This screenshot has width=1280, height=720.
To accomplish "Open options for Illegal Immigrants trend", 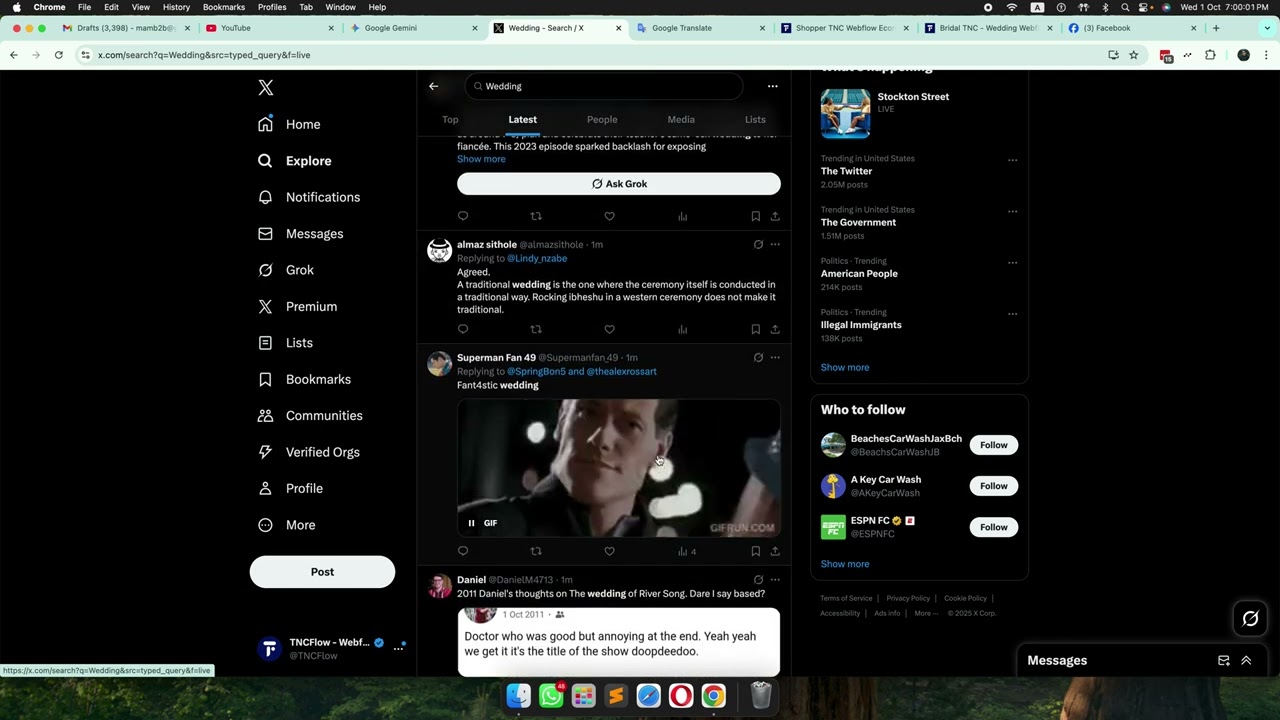I will (1012, 314).
